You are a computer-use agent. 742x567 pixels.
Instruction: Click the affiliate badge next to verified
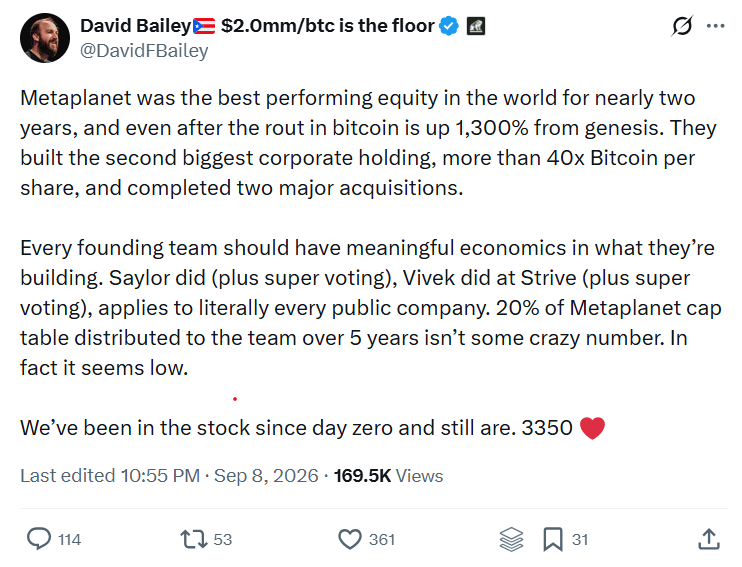[x=476, y=26]
